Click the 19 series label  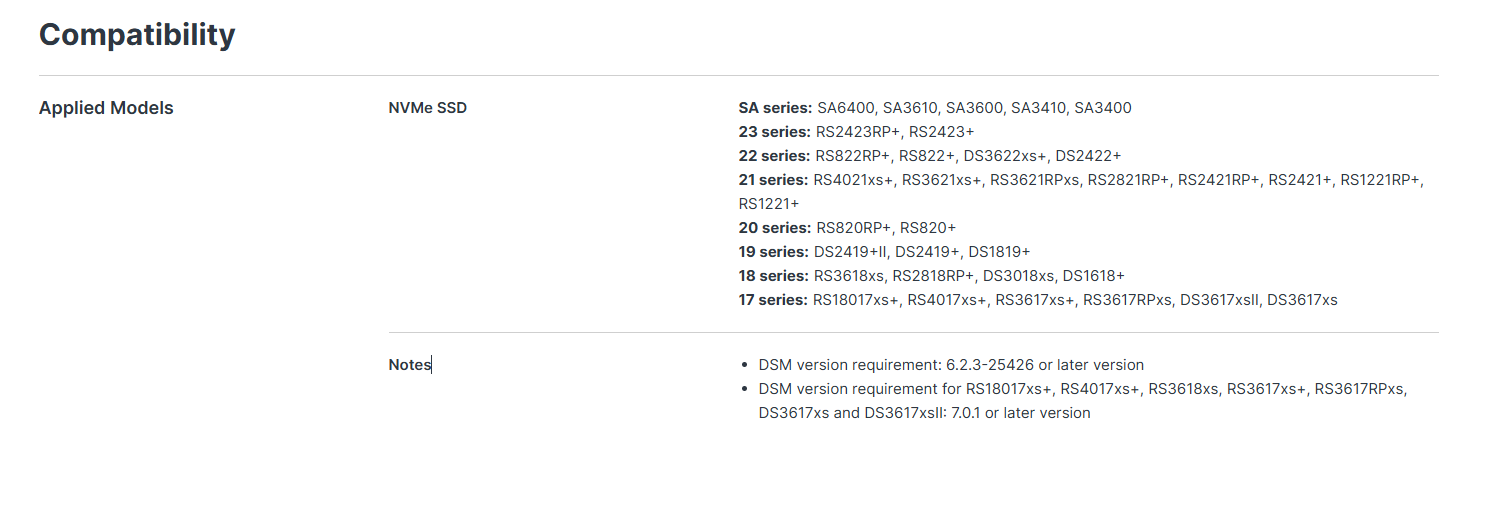coord(773,252)
